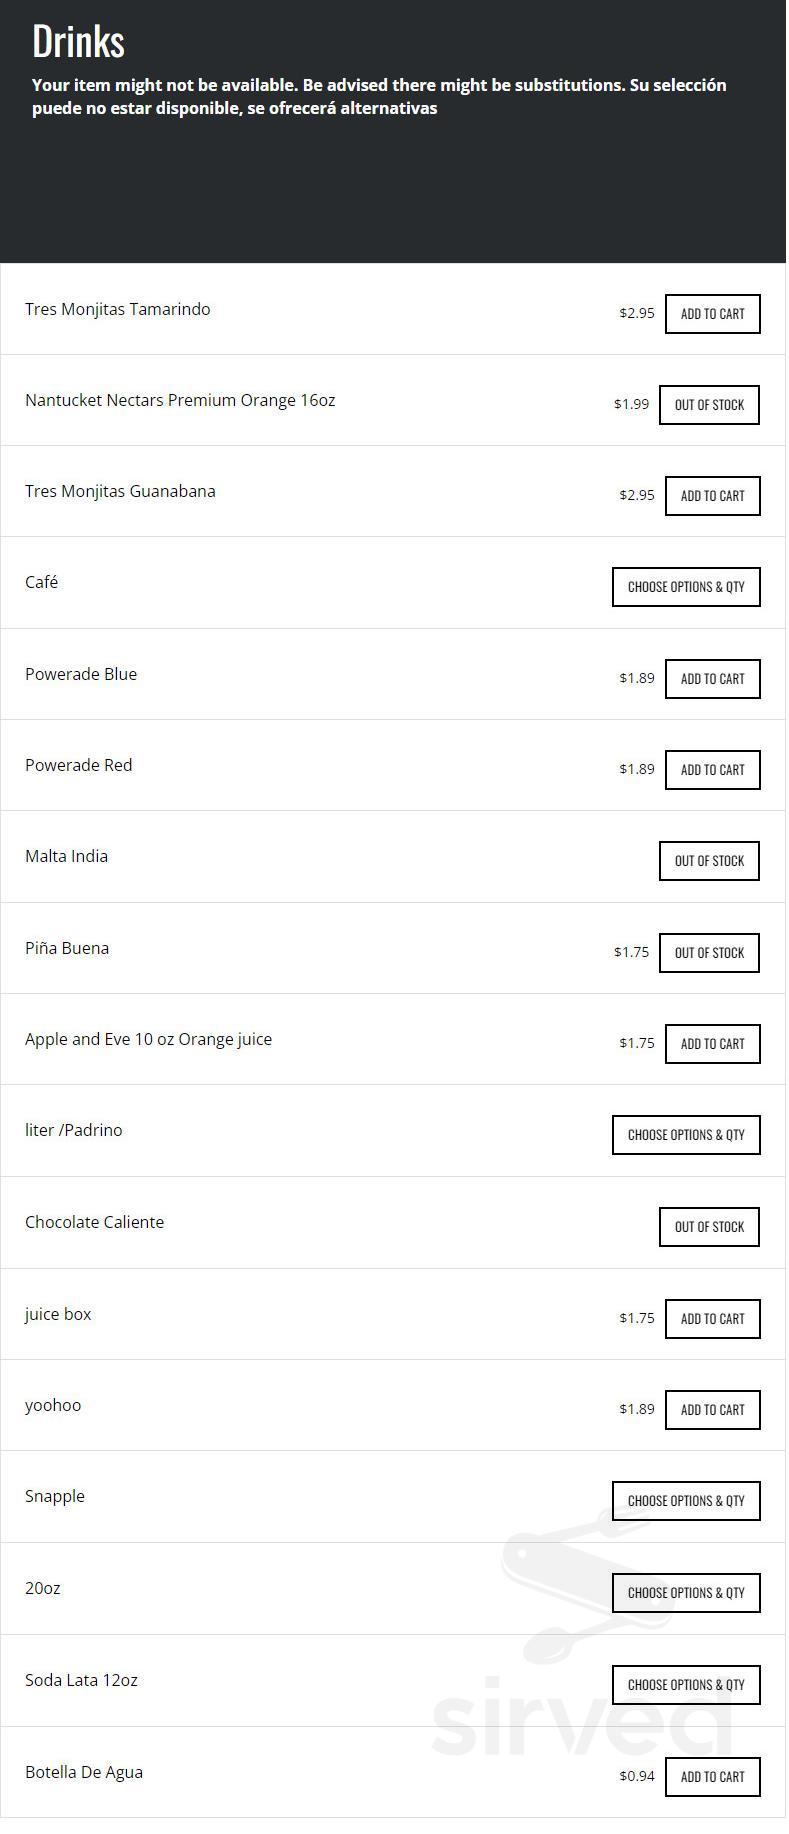789x1834 pixels.
Task: Add Powerade Red to cart
Action: 712,770
